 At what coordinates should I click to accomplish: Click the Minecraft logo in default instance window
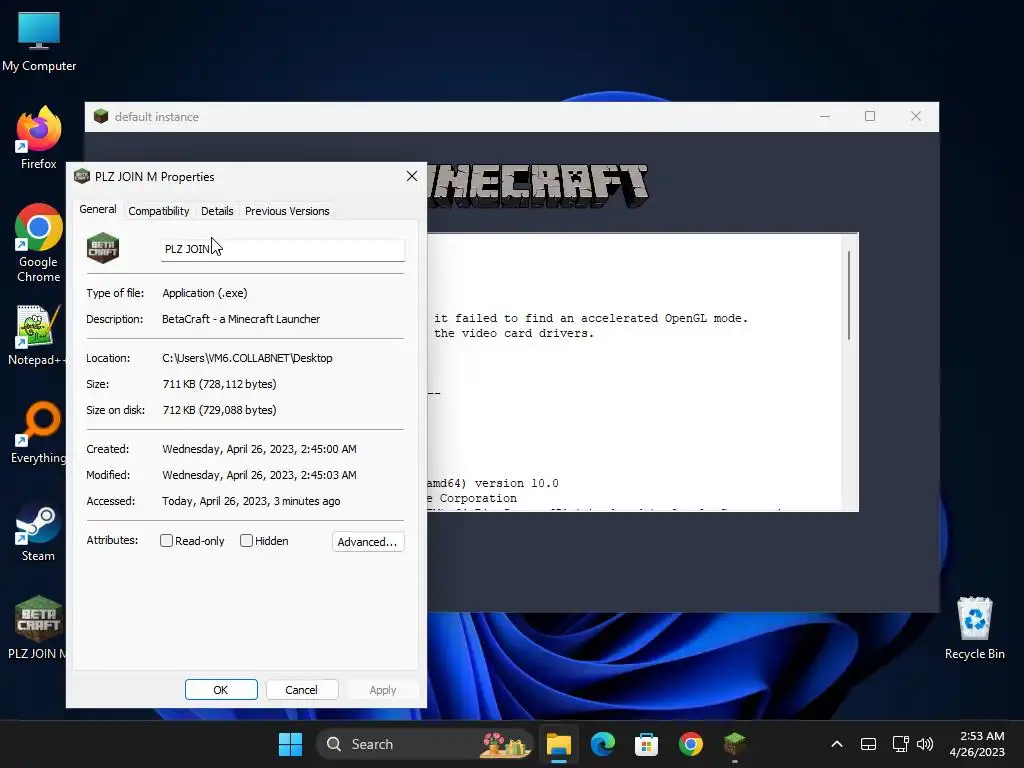(538, 185)
